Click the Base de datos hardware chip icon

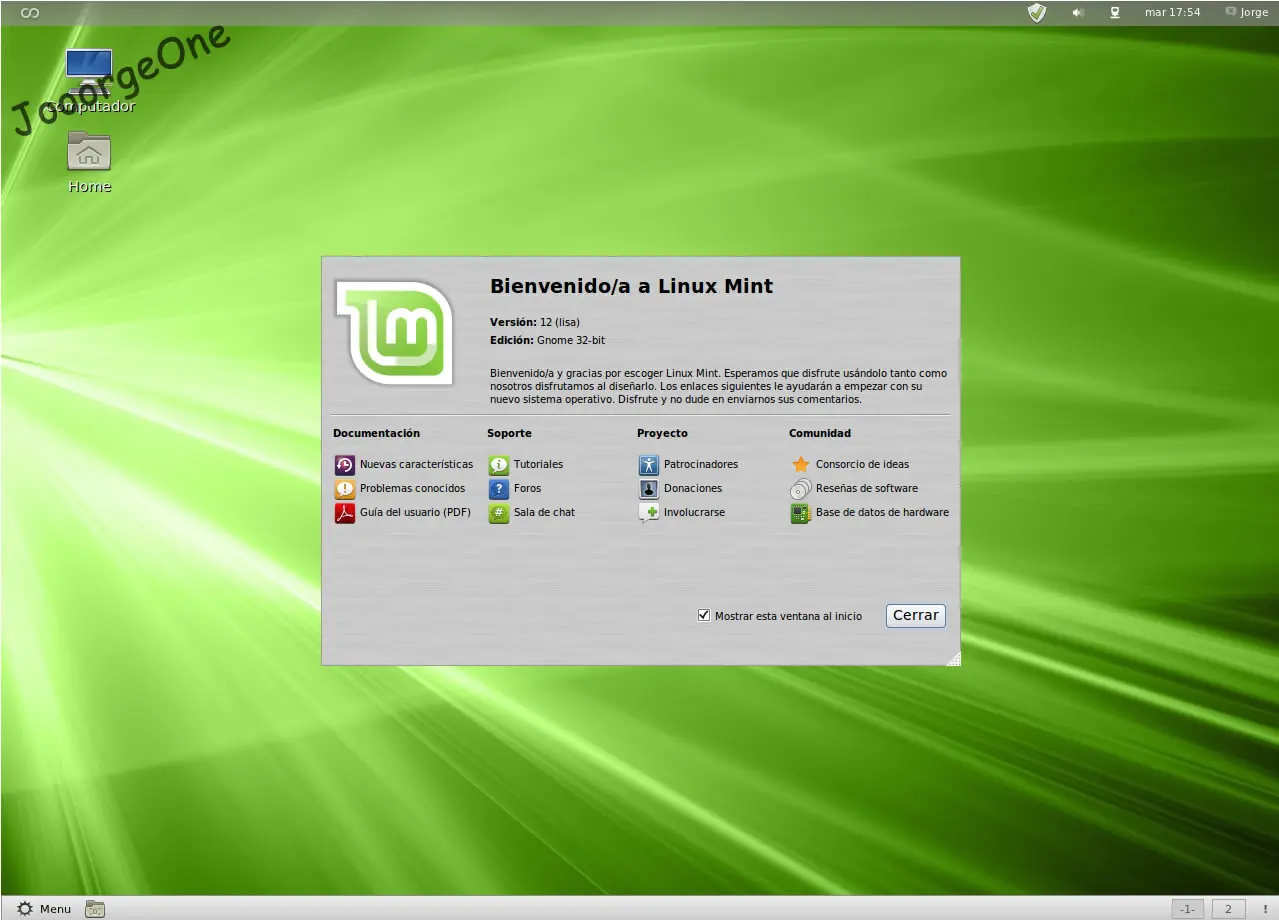coord(800,513)
